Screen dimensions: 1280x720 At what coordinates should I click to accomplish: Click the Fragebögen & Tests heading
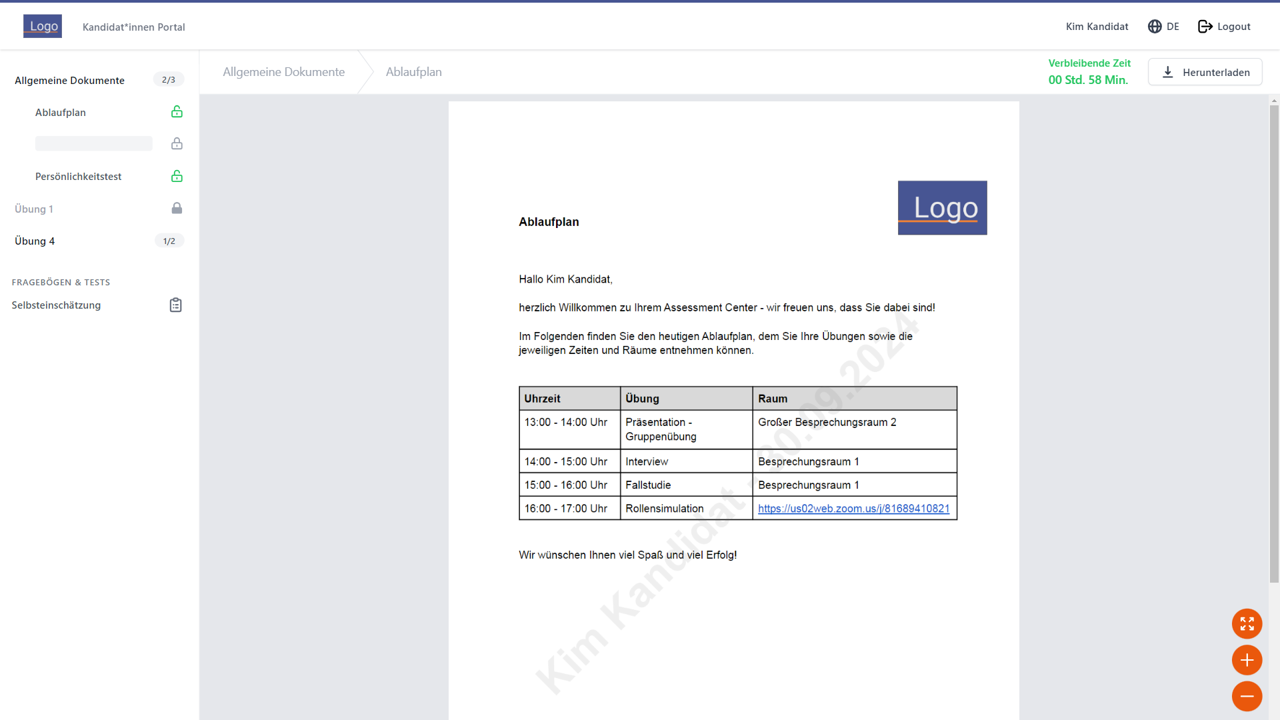click(61, 282)
